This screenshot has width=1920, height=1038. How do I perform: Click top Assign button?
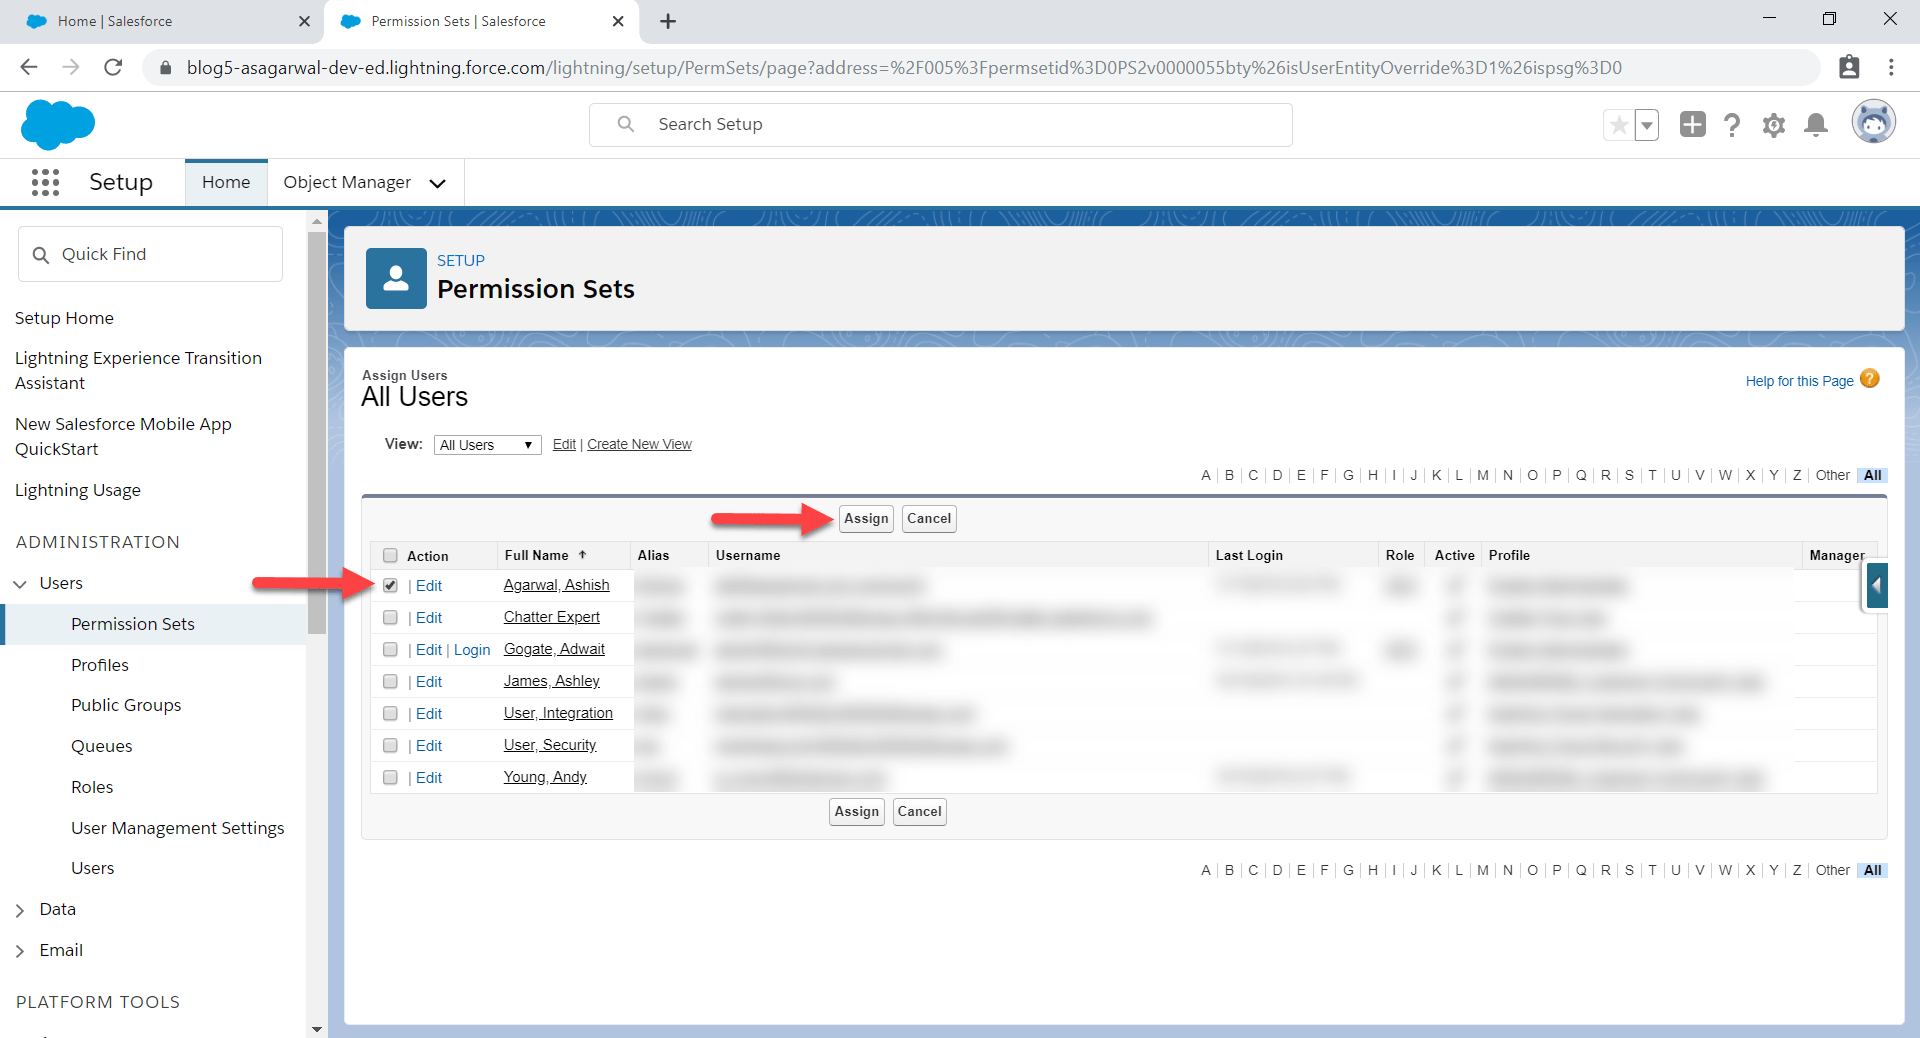coord(866,518)
